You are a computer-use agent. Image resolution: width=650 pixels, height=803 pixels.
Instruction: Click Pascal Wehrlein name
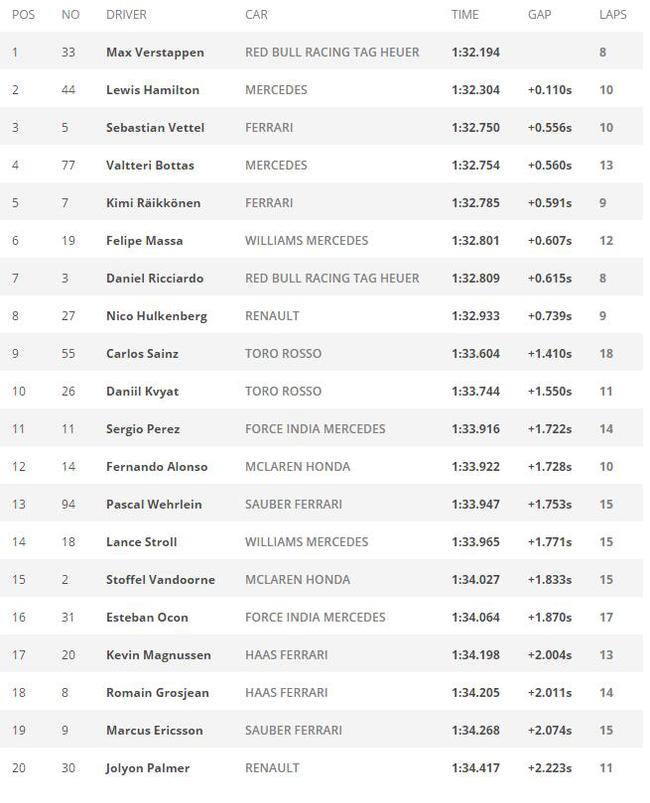coord(154,504)
